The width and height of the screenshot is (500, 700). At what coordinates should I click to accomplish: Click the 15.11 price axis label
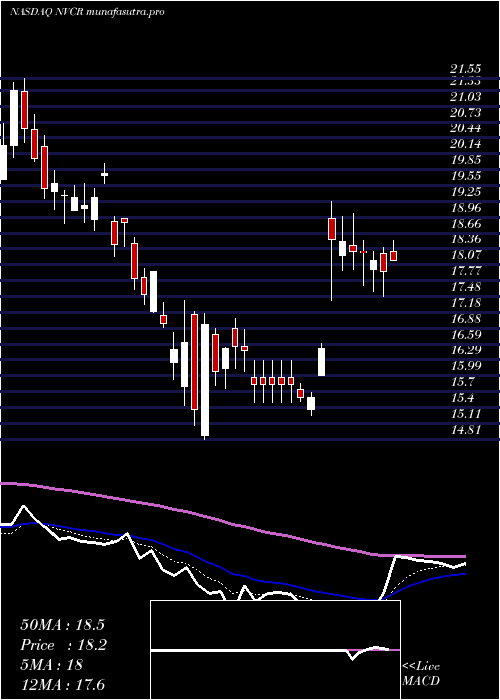pos(466,413)
